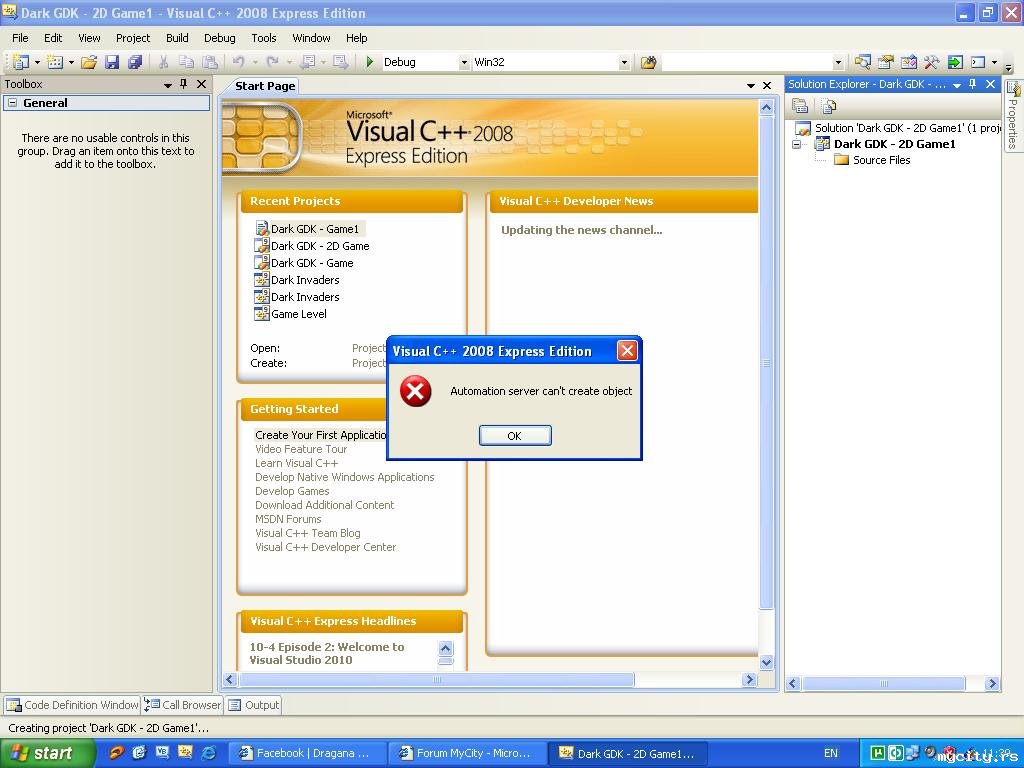Click the Video Feature Tour link

click(x=301, y=449)
